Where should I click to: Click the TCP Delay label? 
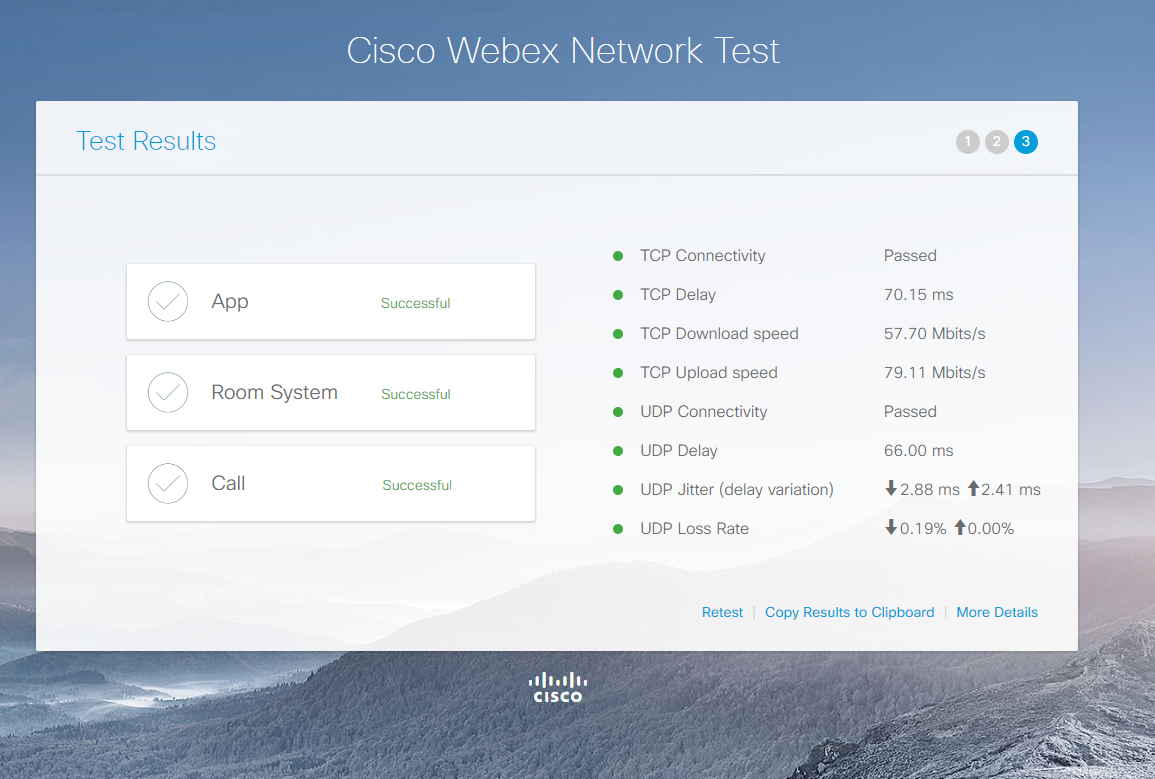tap(678, 295)
